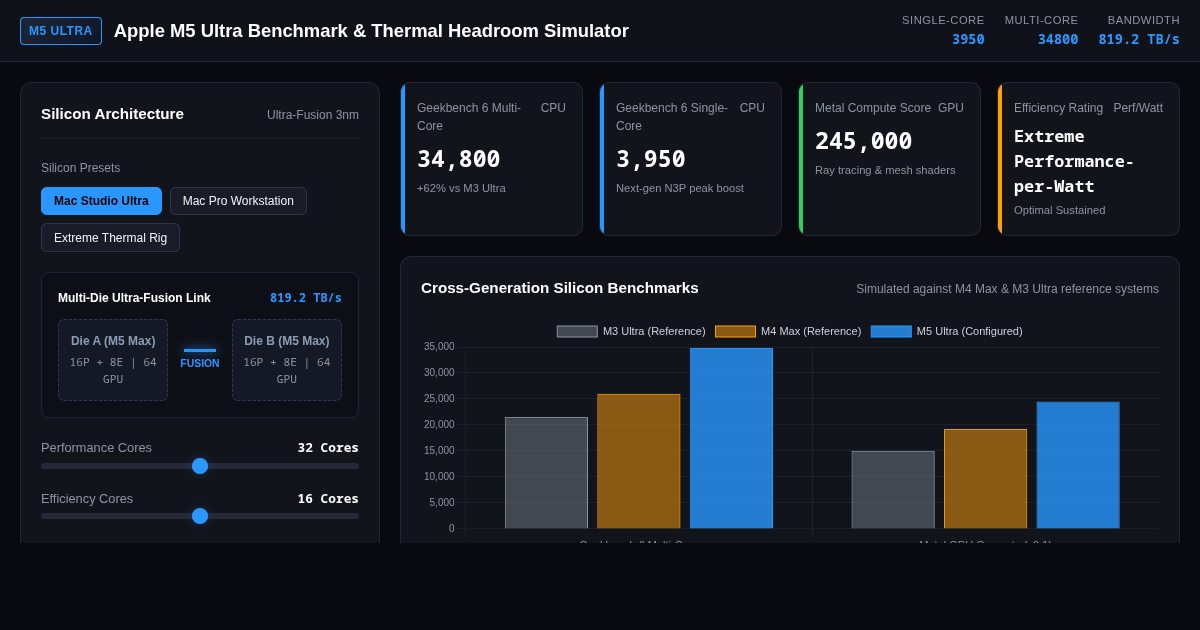
Task: Toggle M3 Ultra (Reference) legend swatch
Action: click(577, 331)
